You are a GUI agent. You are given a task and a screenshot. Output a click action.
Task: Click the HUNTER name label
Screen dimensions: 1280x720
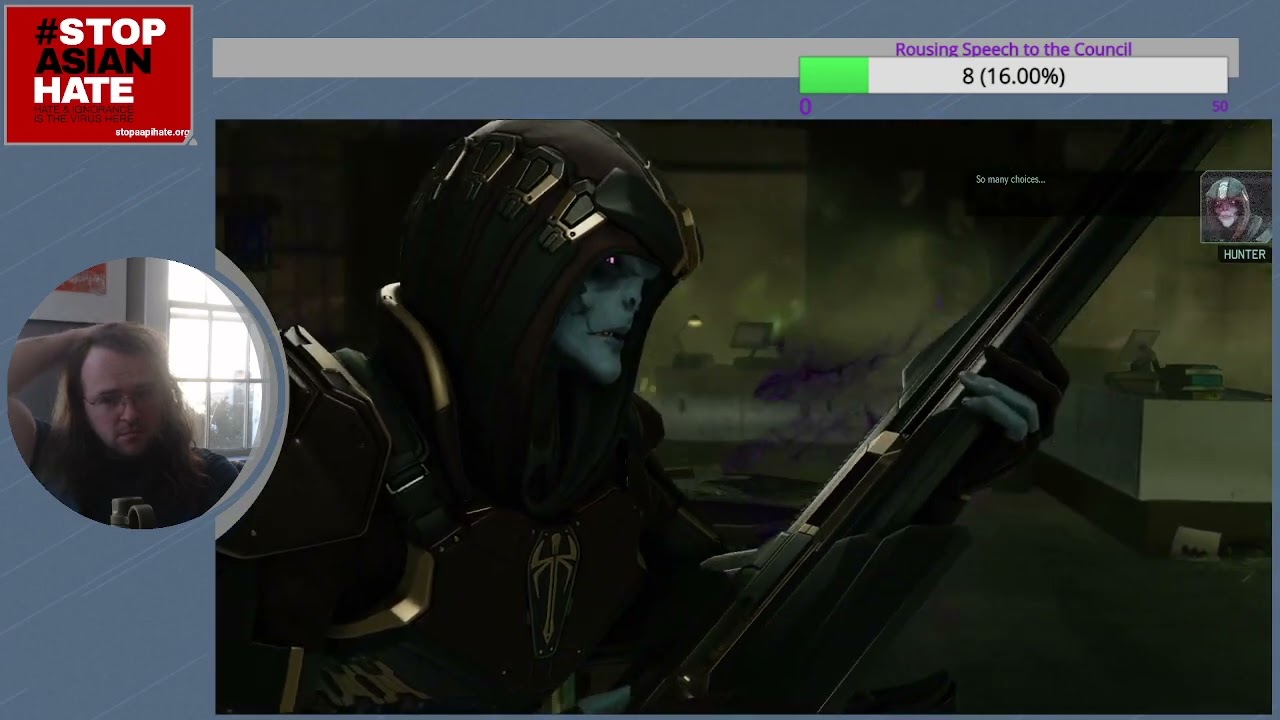[1244, 254]
